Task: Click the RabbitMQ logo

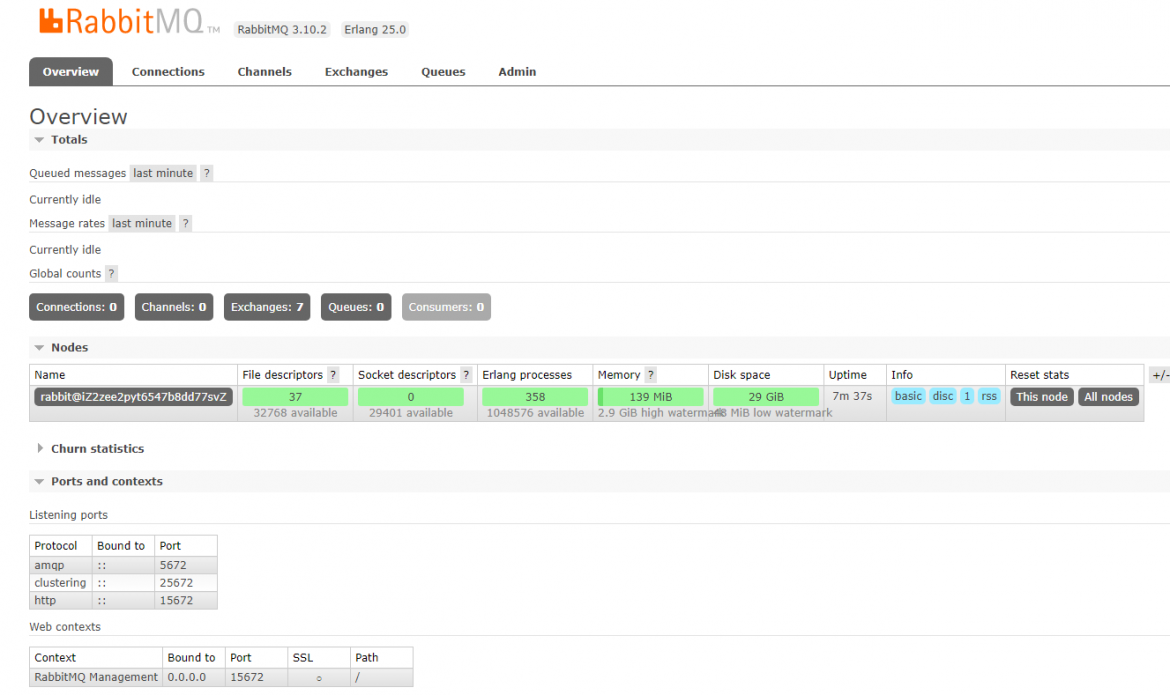Action: [x=129, y=21]
